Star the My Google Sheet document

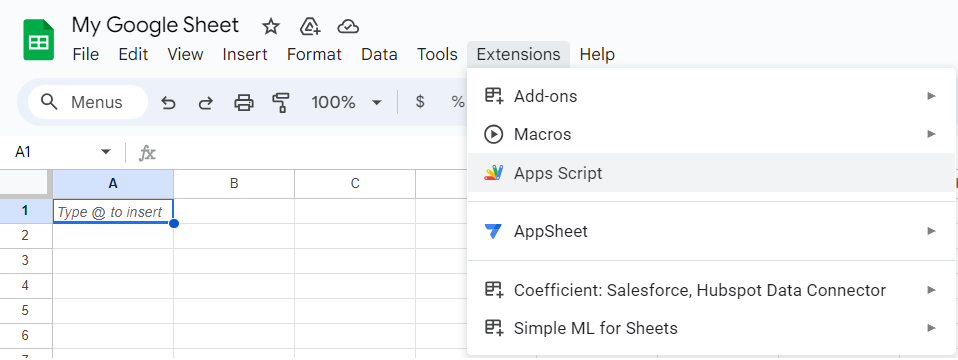coord(271,26)
